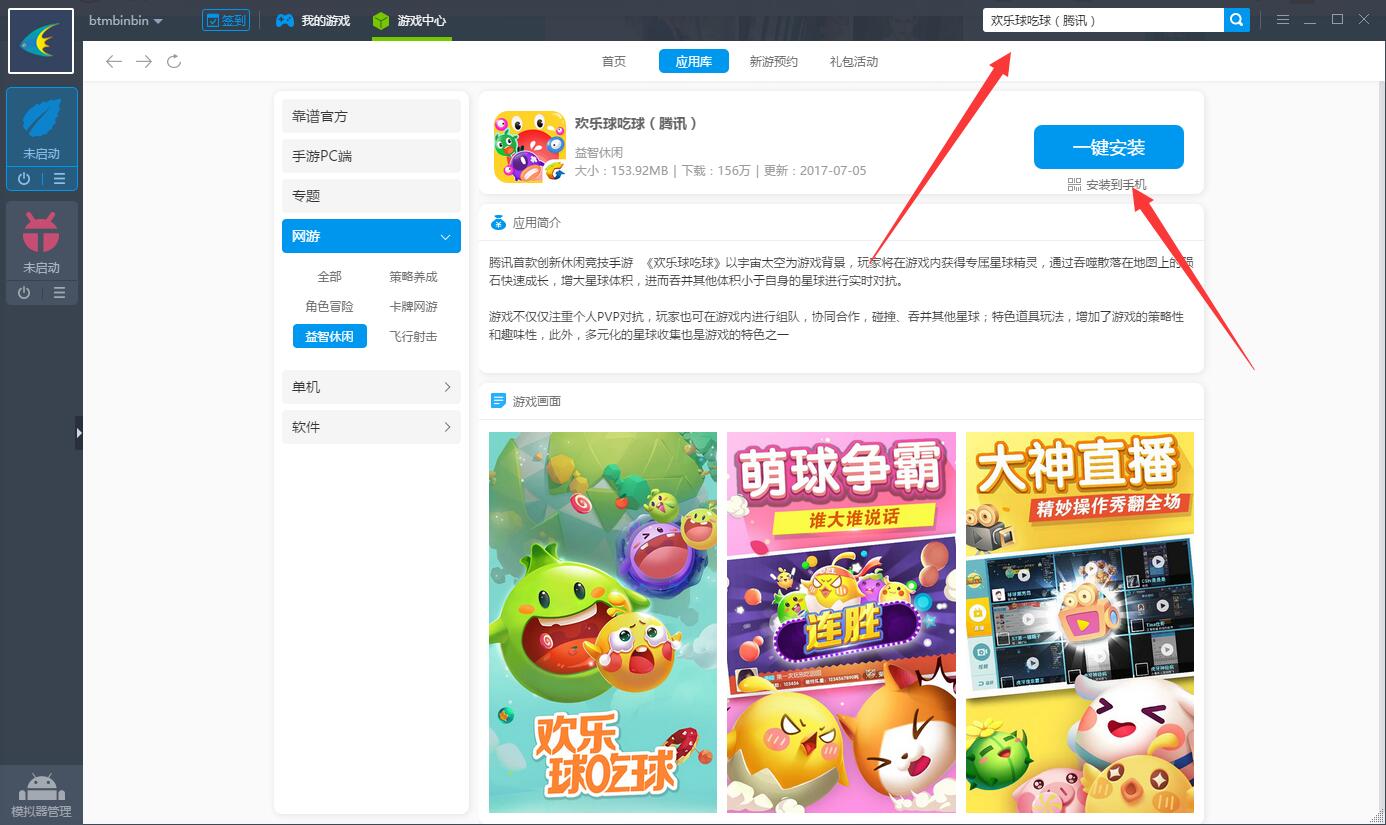
Task: Open the first screenshot with 欢乐球吃球 logo
Action: click(603, 622)
